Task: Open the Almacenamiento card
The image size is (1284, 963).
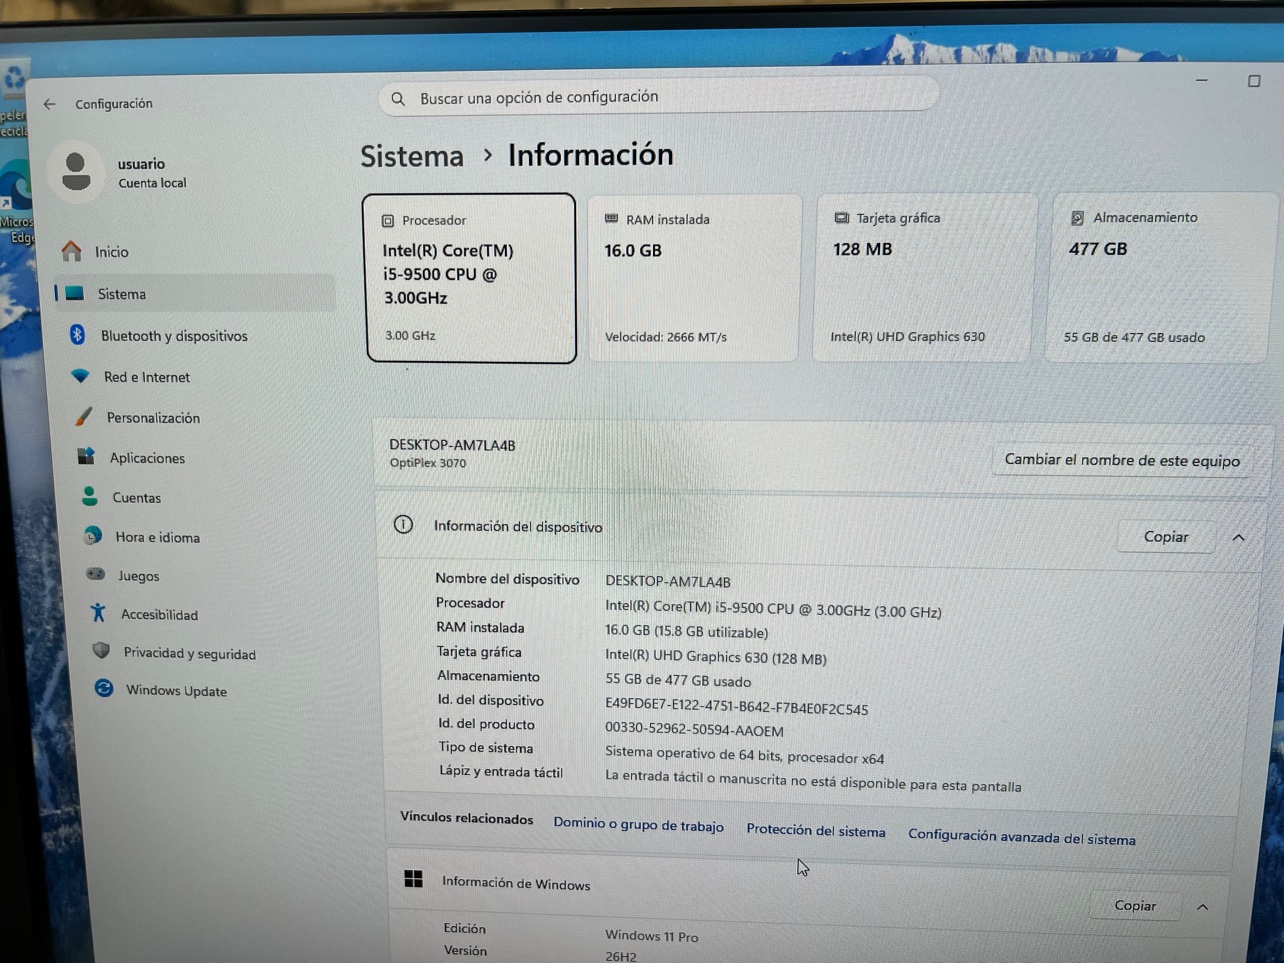Action: 1162,277
